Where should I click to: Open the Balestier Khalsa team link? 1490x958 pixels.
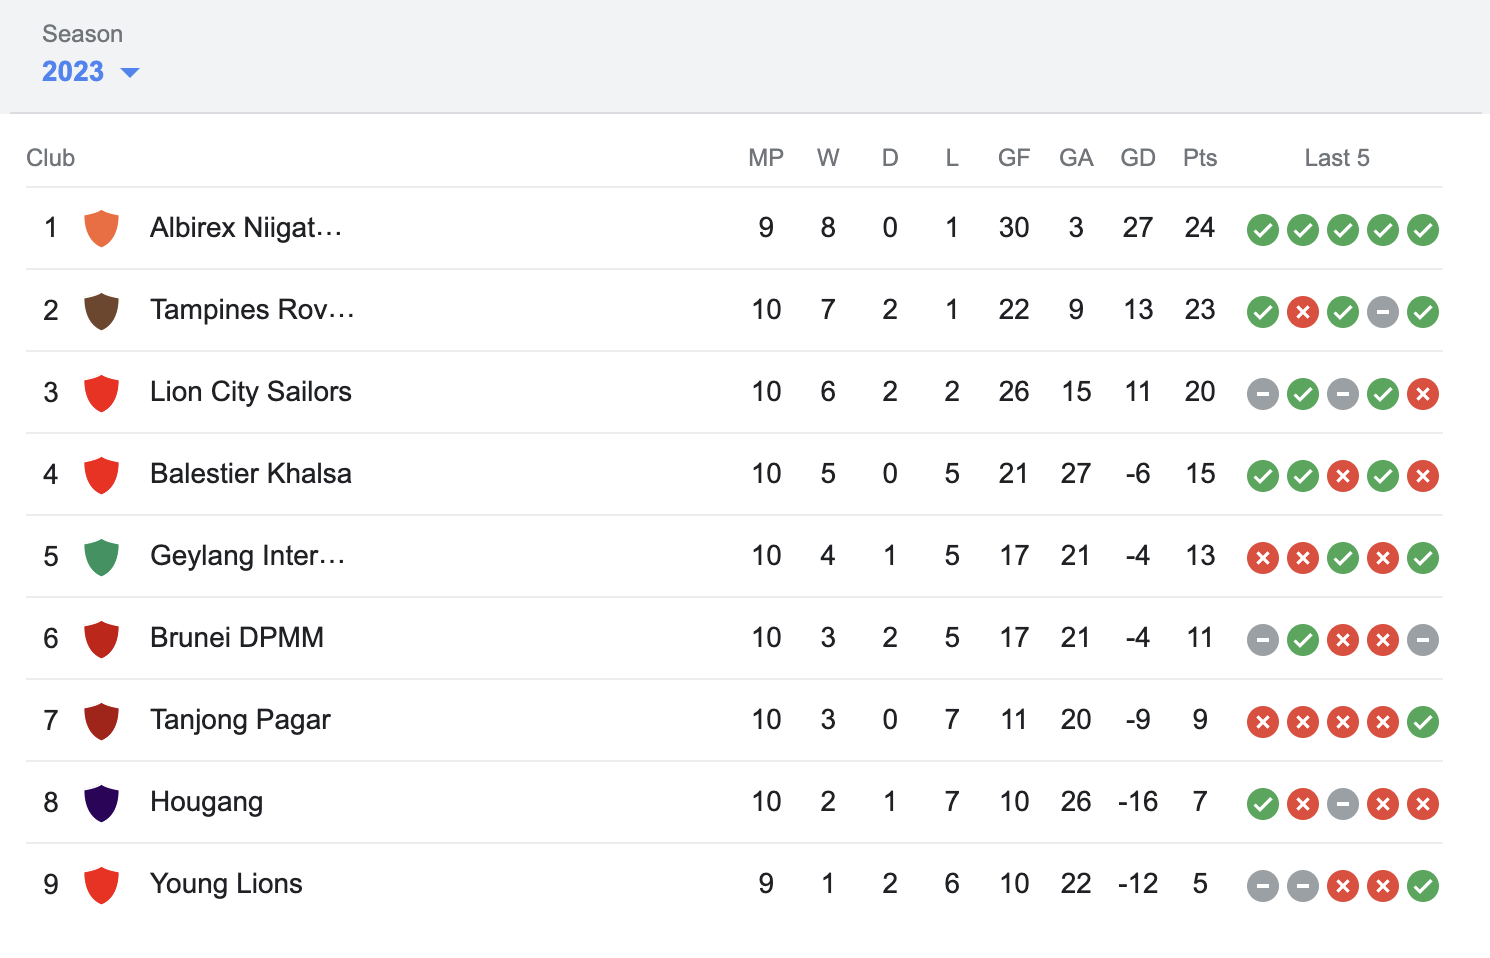click(250, 474)
